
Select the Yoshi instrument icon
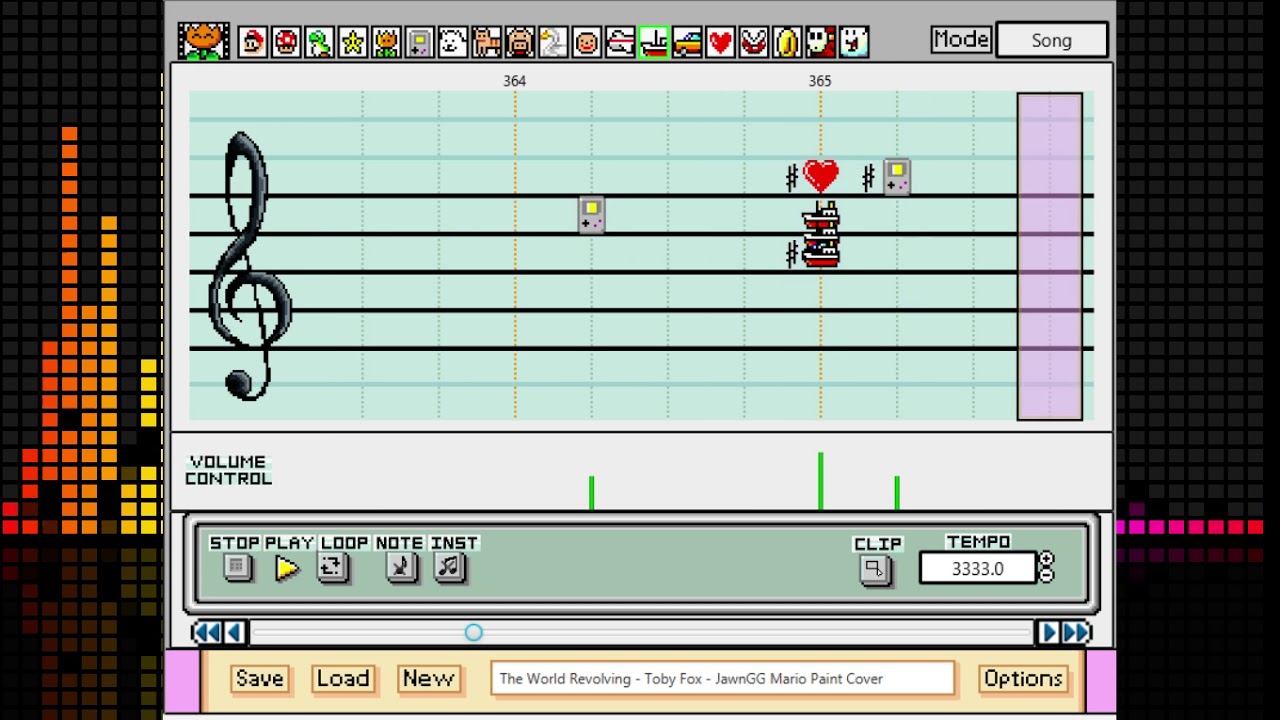coord(319,42)
